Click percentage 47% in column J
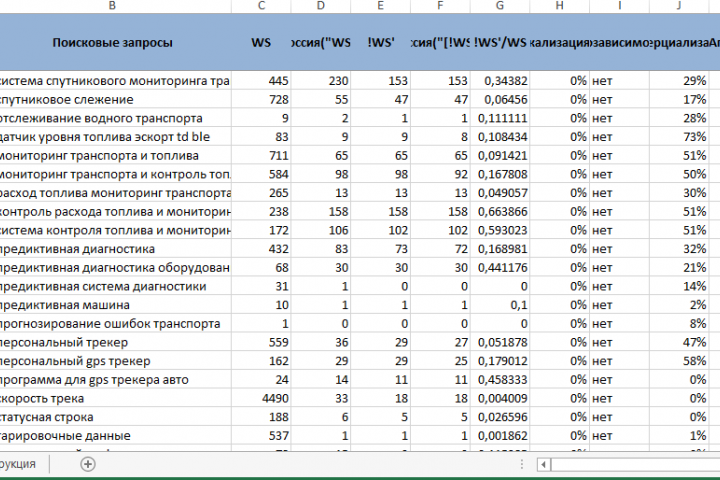720x480 pixels. coord(679,342)
